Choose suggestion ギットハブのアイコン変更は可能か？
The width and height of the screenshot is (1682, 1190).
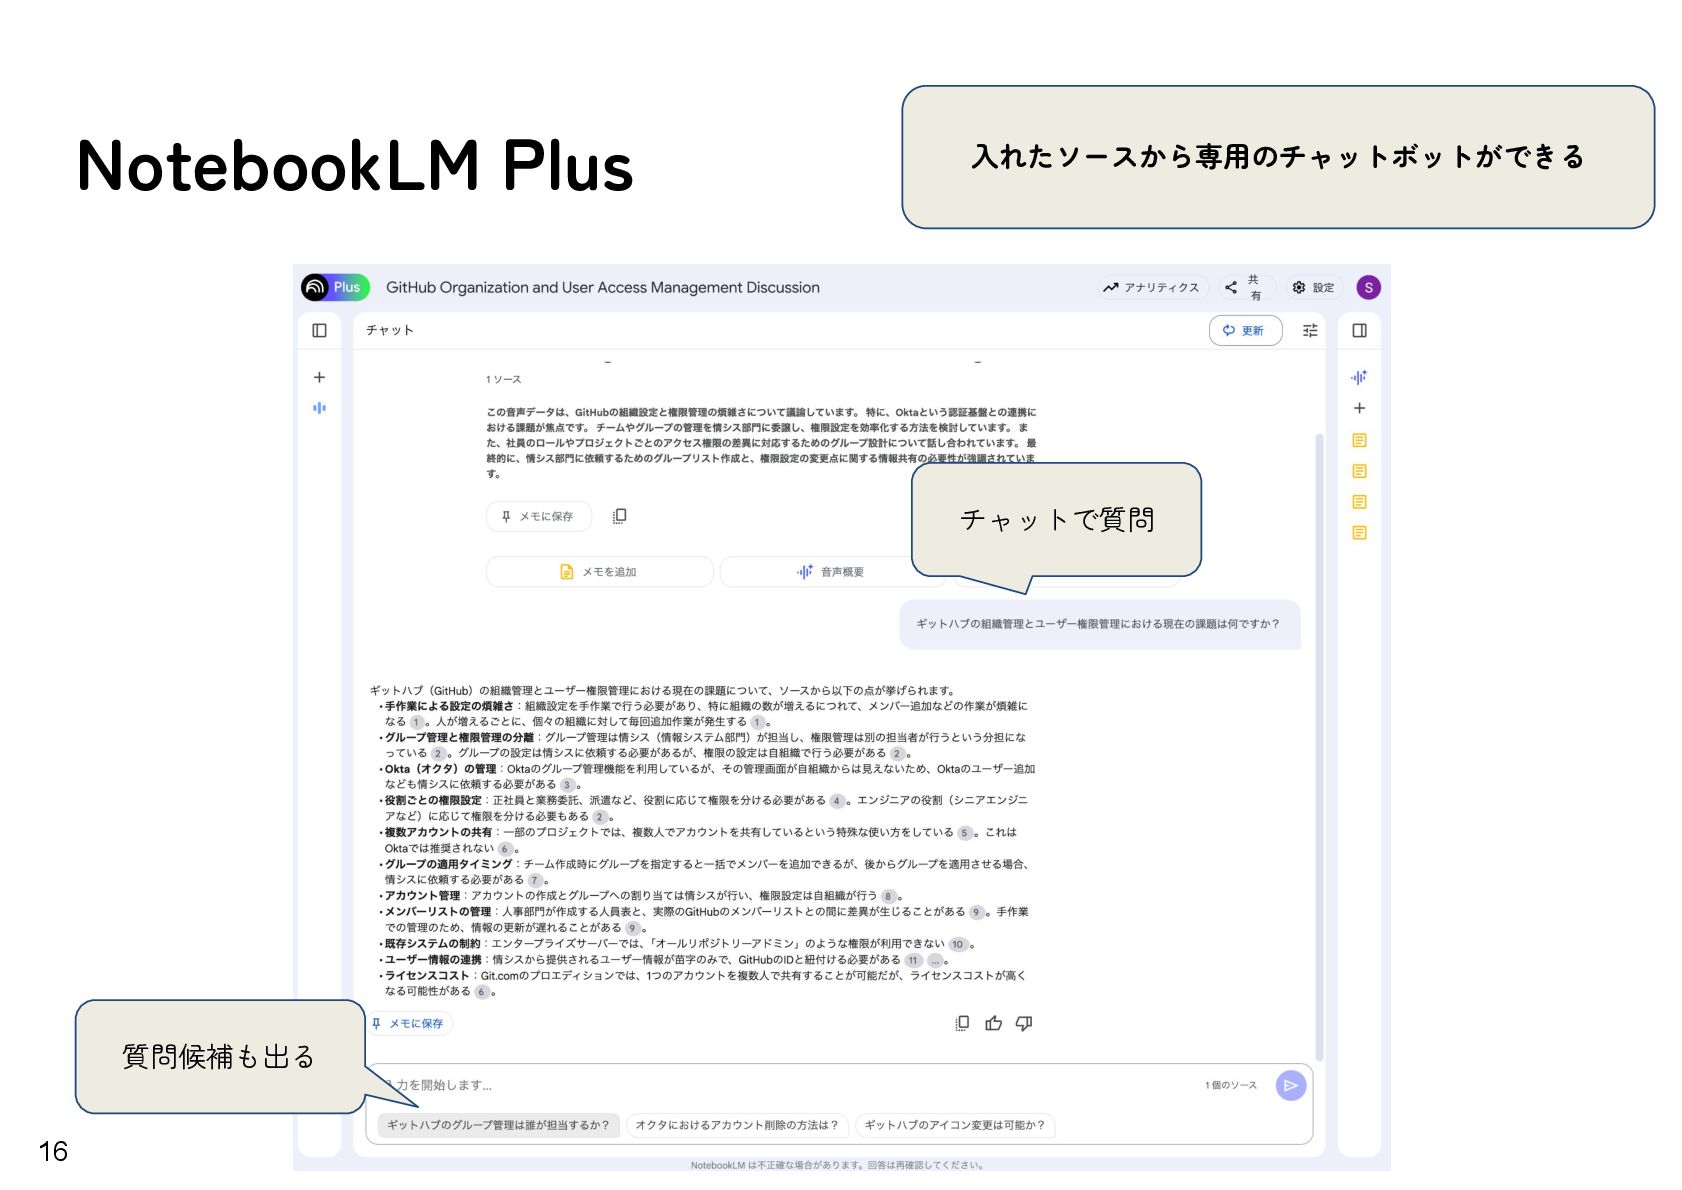(954, 1125)
